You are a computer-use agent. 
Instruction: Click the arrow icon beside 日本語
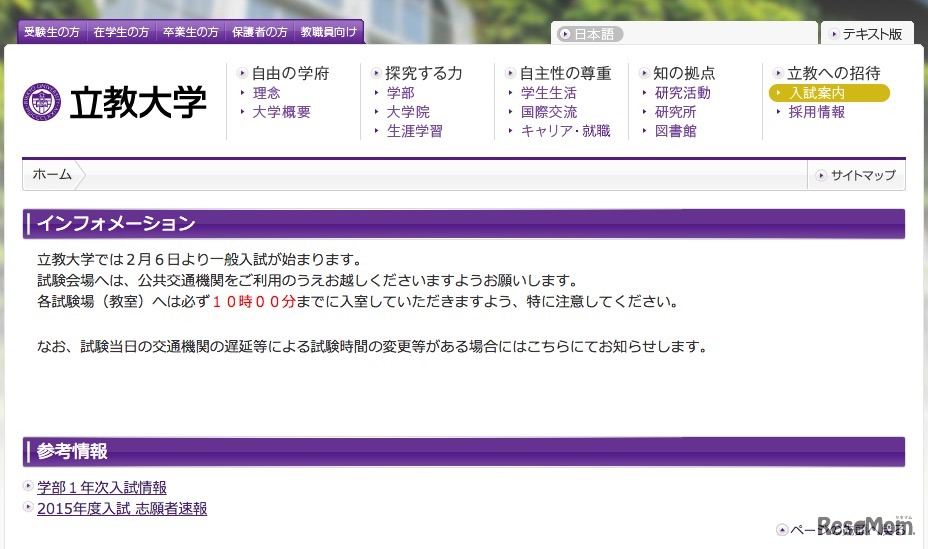(x=565, y=34)
